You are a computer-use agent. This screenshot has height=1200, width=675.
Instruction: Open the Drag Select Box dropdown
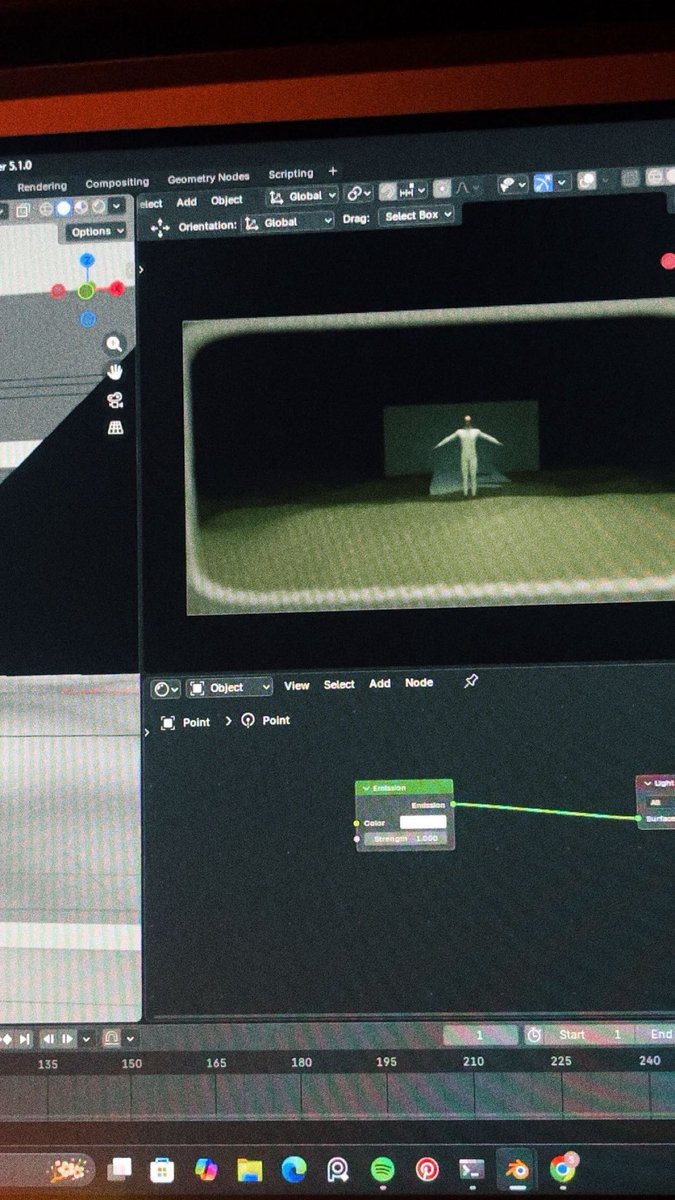click(x=417, y=215)
